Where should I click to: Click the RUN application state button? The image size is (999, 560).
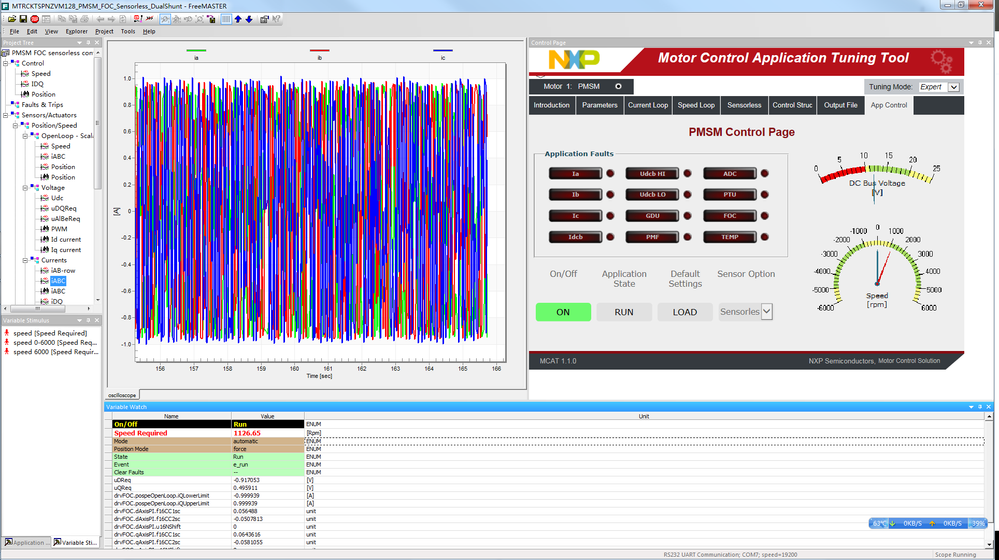(624, 312)
